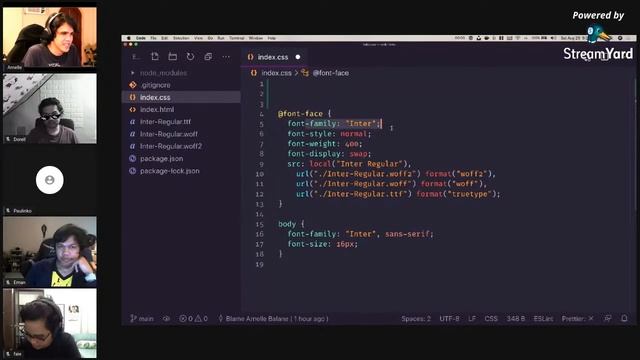This screenshot has width=640, height=360.
Task: Collapse all folders using the stacked squares icon
Action: click(208, 56)
